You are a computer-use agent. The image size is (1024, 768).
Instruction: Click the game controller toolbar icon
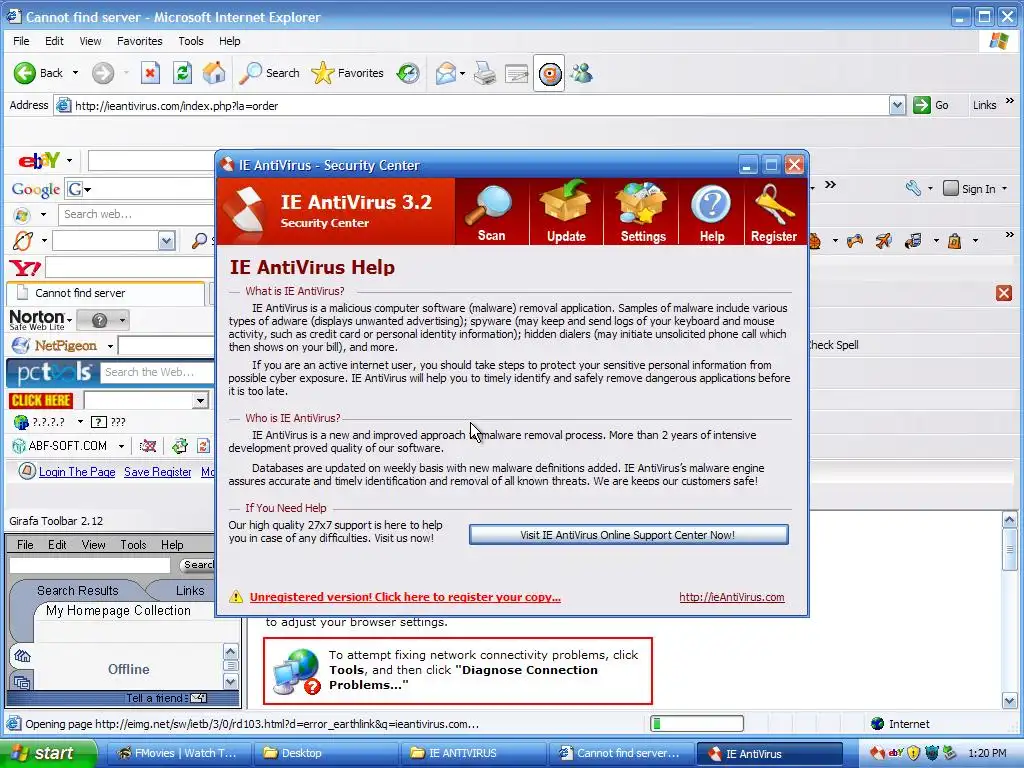click(855, 242)
